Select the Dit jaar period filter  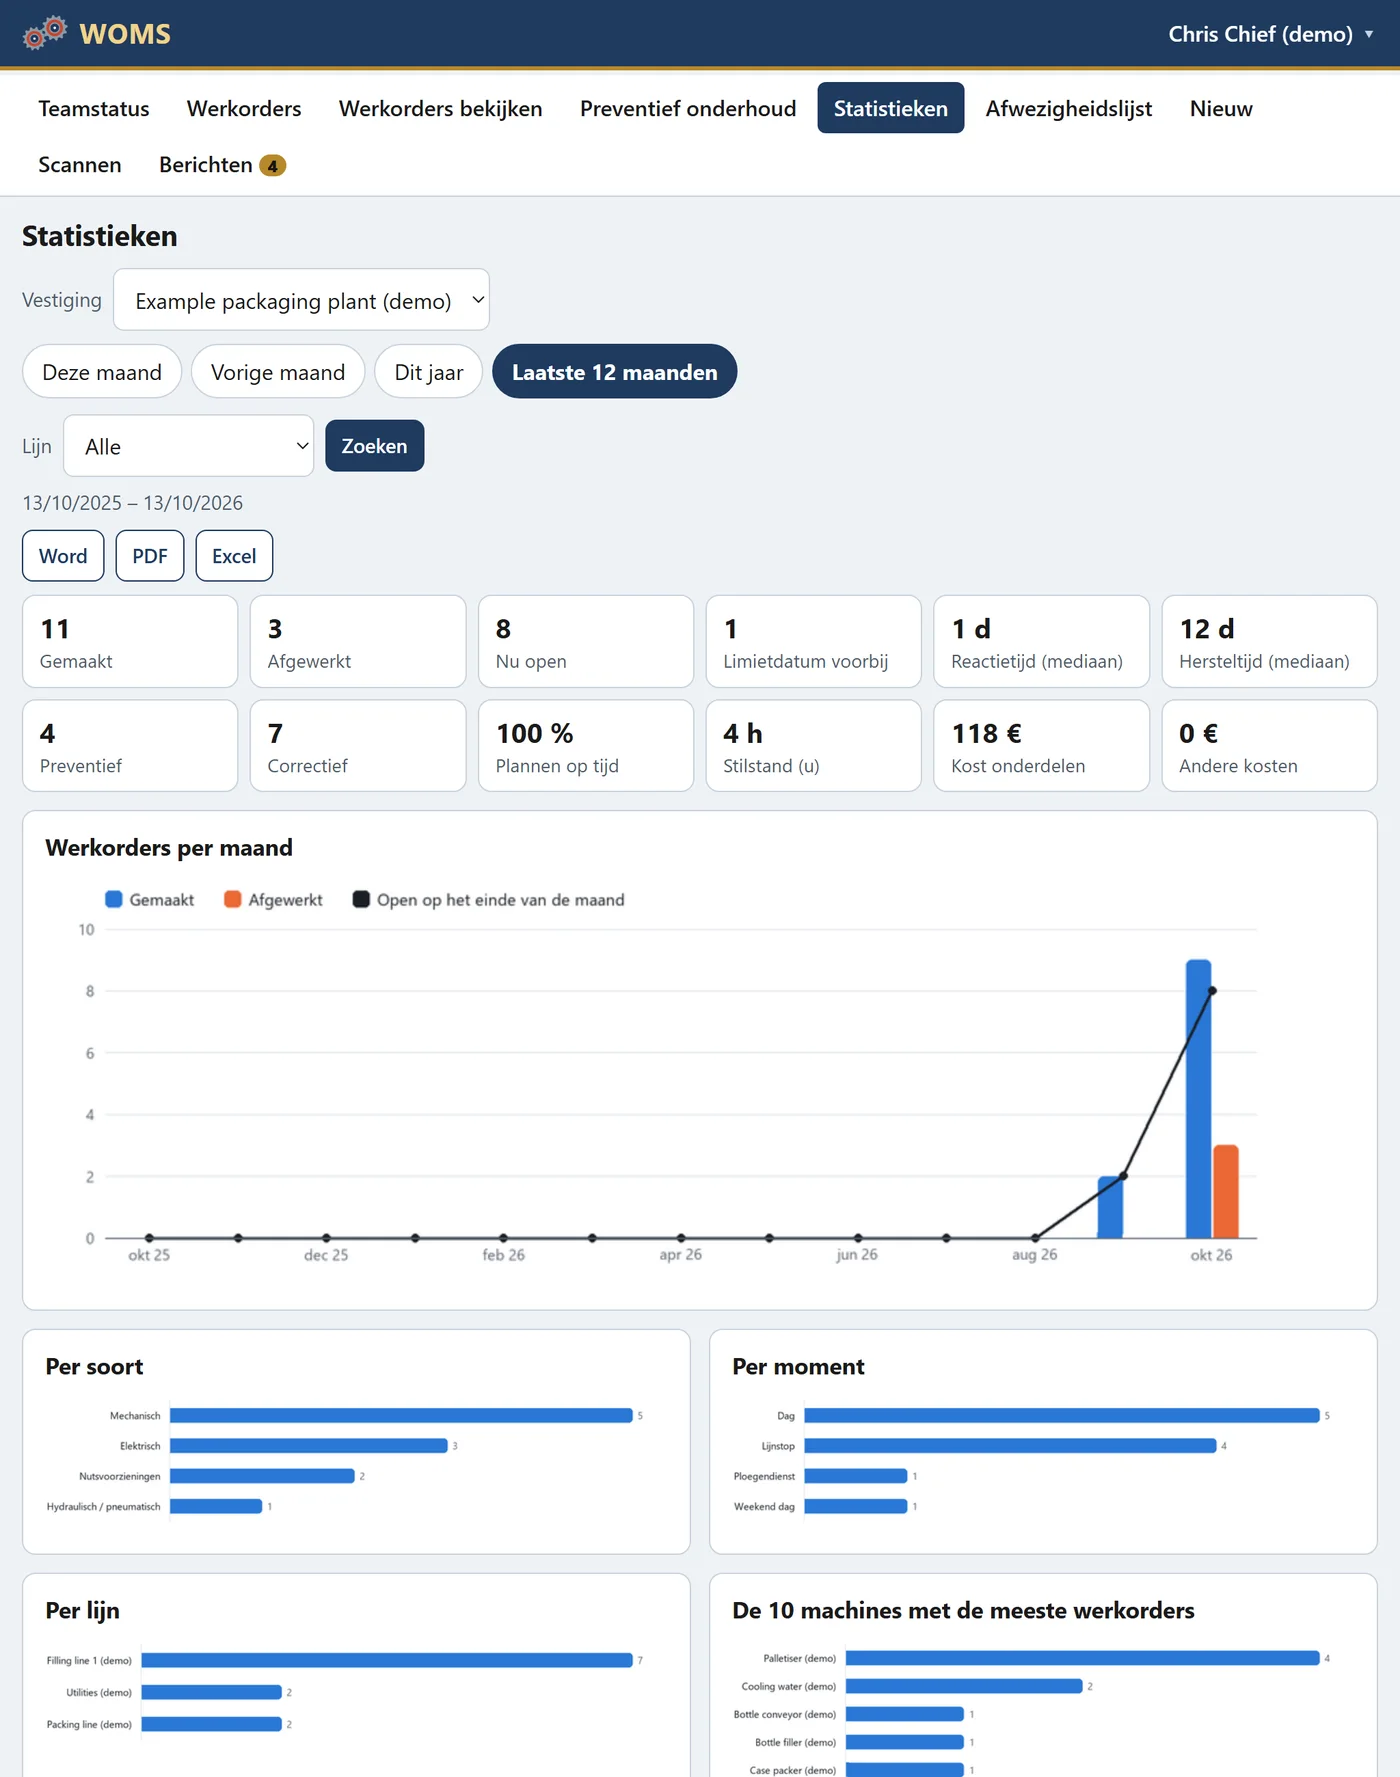click(x=429, y=372)
